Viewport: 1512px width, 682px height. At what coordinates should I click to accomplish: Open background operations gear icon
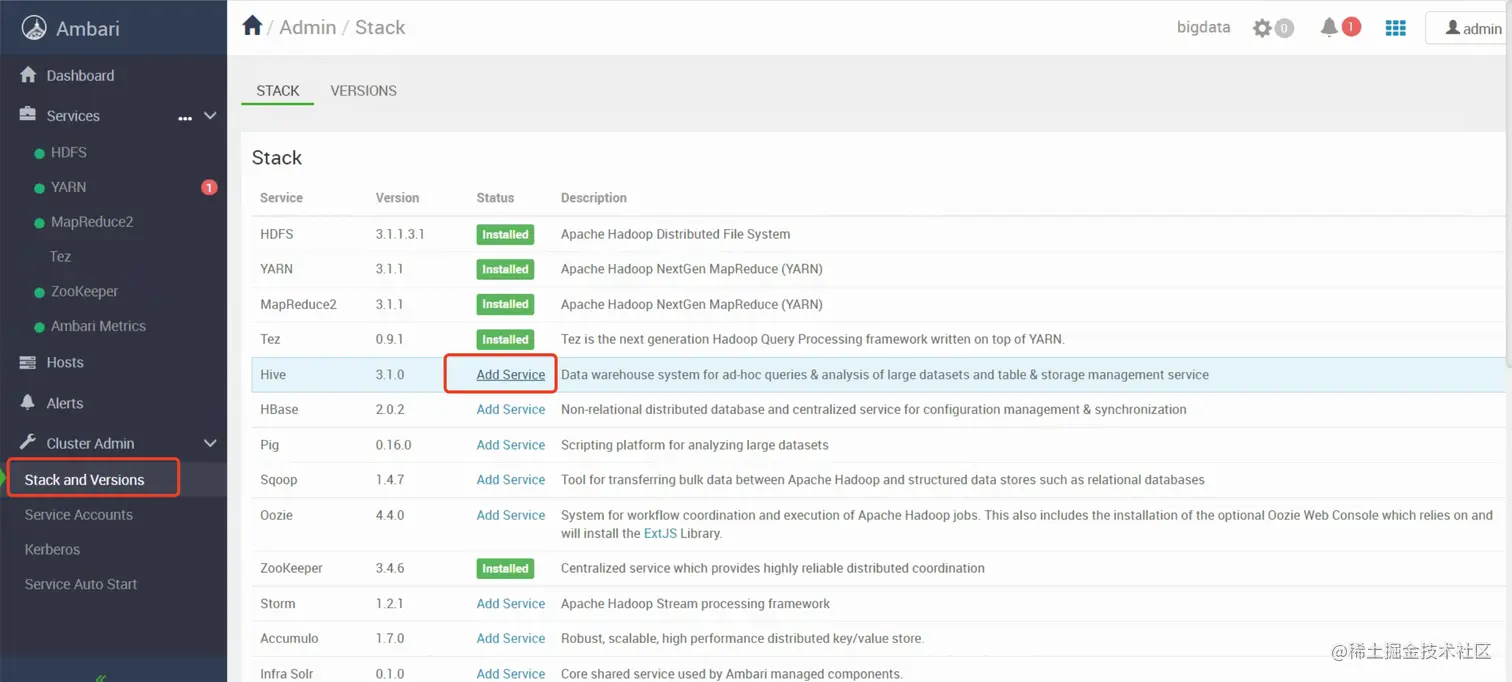point(1262,28)
